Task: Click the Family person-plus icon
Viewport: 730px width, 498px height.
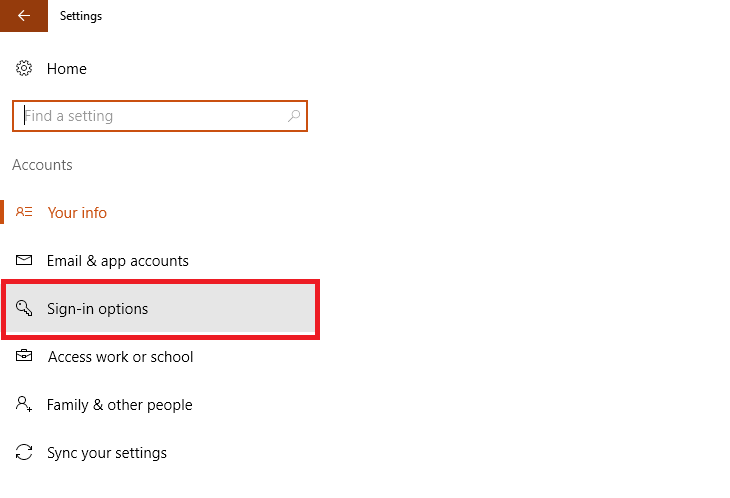Action: [x=25, y=405]
